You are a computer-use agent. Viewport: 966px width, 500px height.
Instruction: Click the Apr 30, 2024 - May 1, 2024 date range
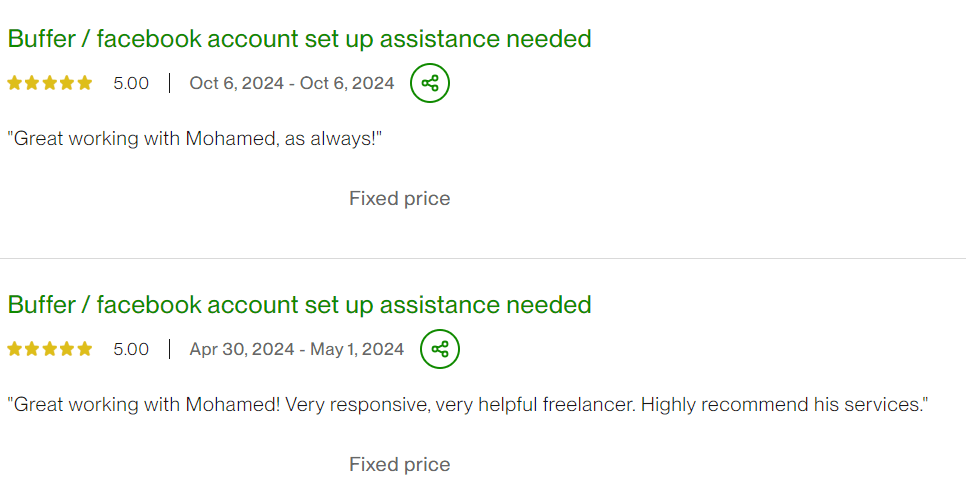(297, 349)
